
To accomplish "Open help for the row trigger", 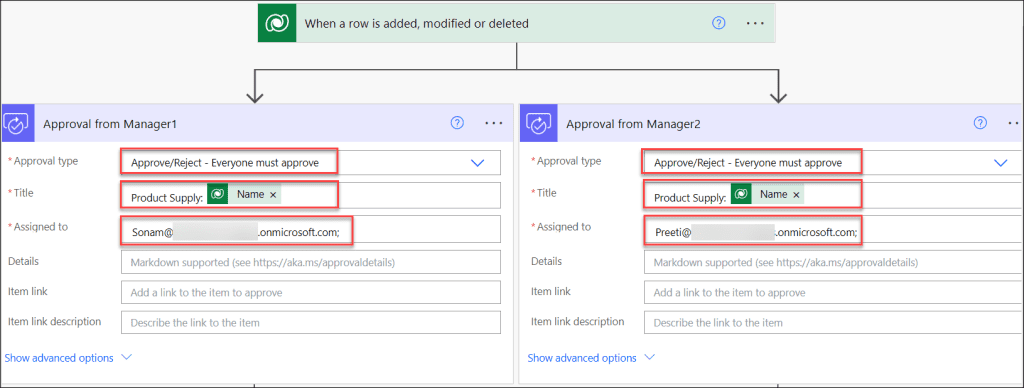I will [x=718, y=23].
